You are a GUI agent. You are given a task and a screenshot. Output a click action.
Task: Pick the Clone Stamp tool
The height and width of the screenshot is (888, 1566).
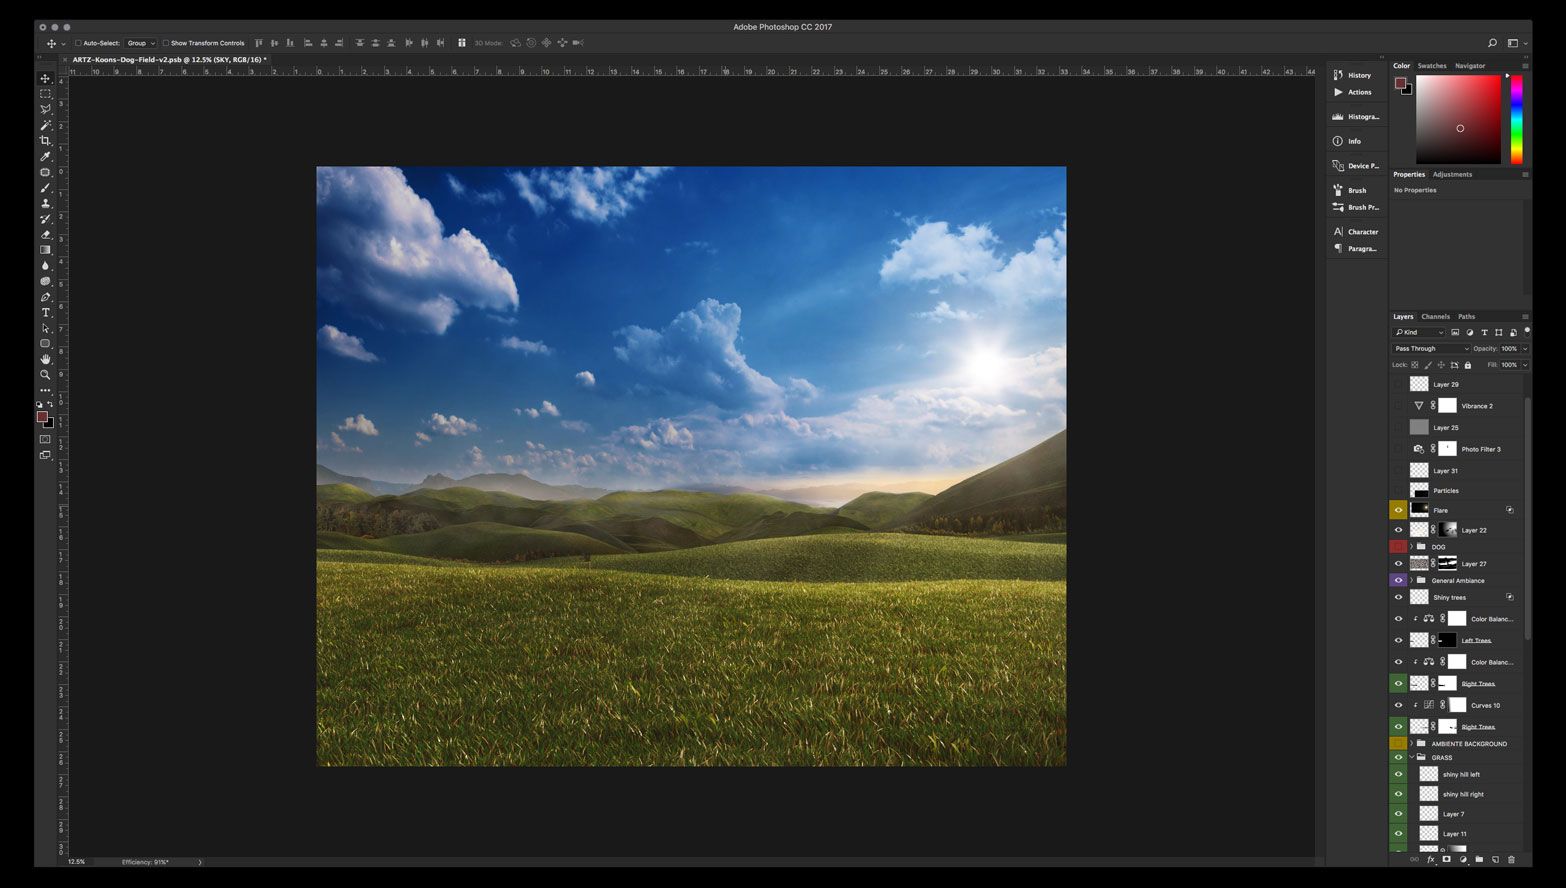click(45, 203)
